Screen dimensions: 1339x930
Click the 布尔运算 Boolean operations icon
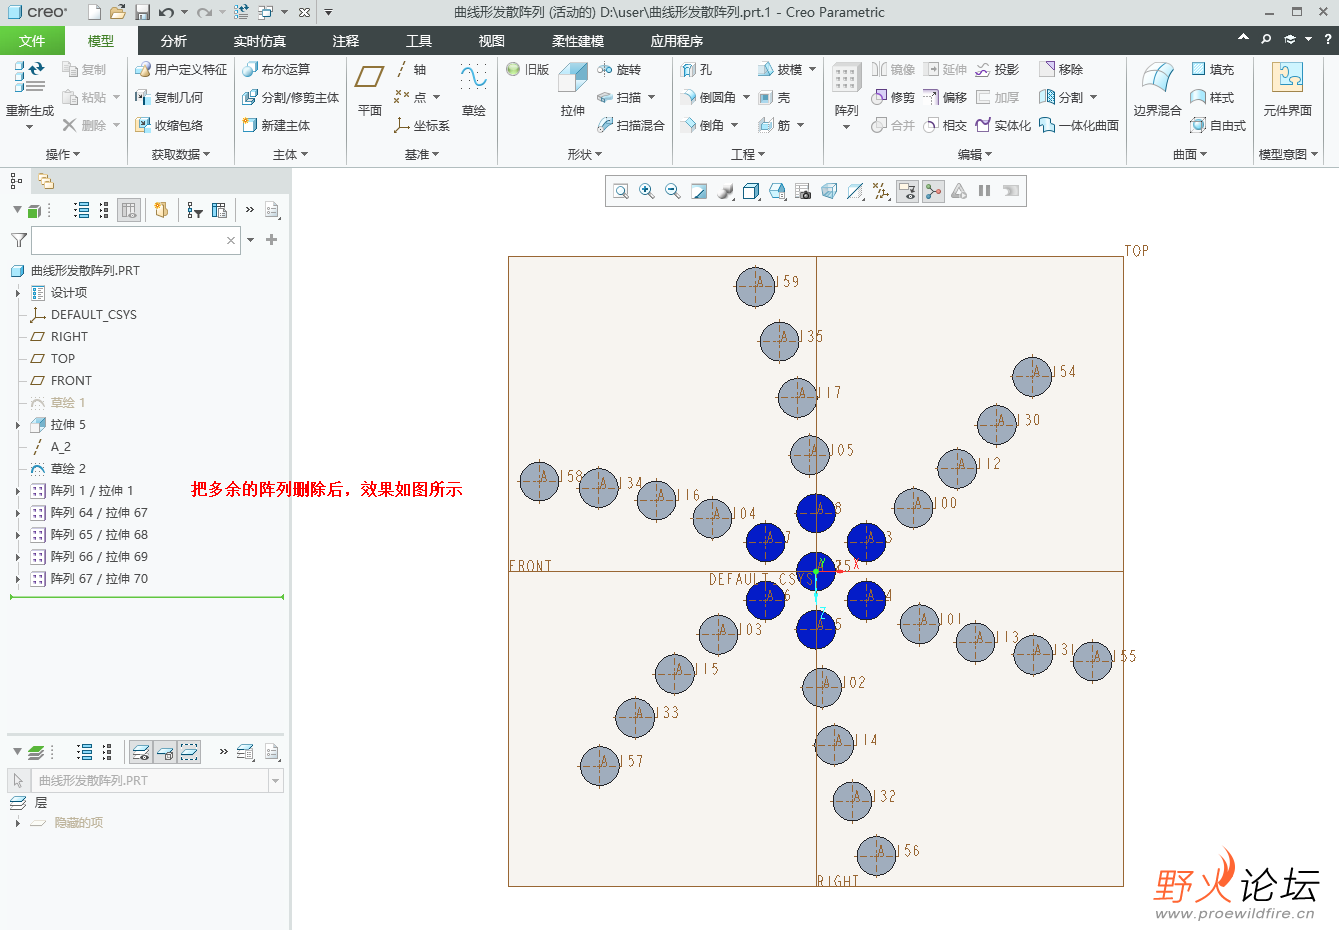[x=276, y=69]
